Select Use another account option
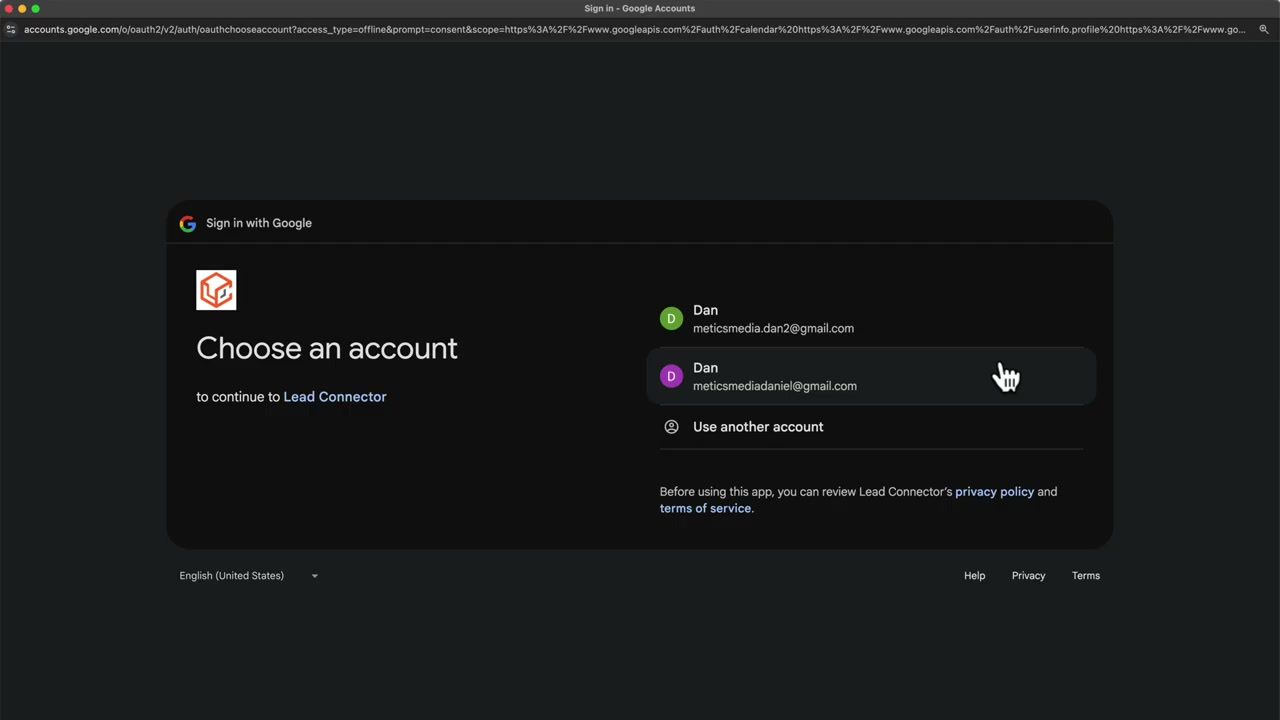The image size is (1280, 720). click(x=871, y=427)
